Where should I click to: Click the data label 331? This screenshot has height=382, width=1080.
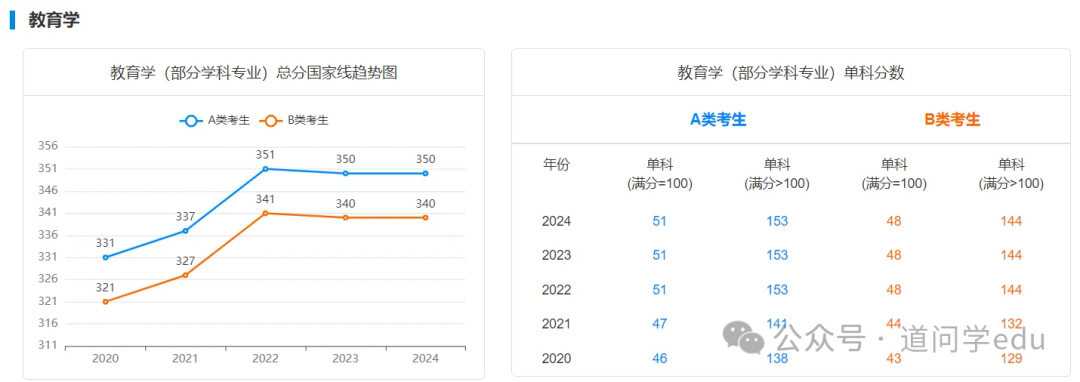[105, 243]
